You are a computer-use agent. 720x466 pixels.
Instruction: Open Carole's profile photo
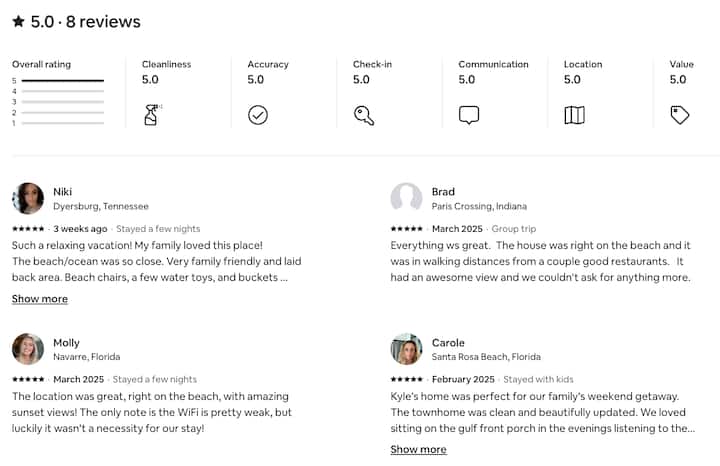coord(406,349)
